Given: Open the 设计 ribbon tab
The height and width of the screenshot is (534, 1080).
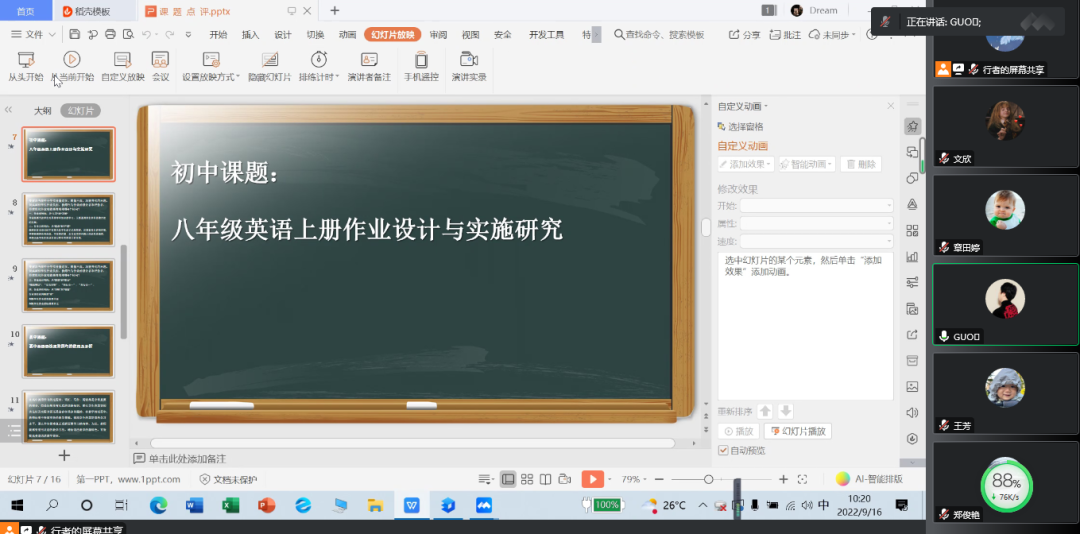Looking at the screenshot, I should 283,34.
